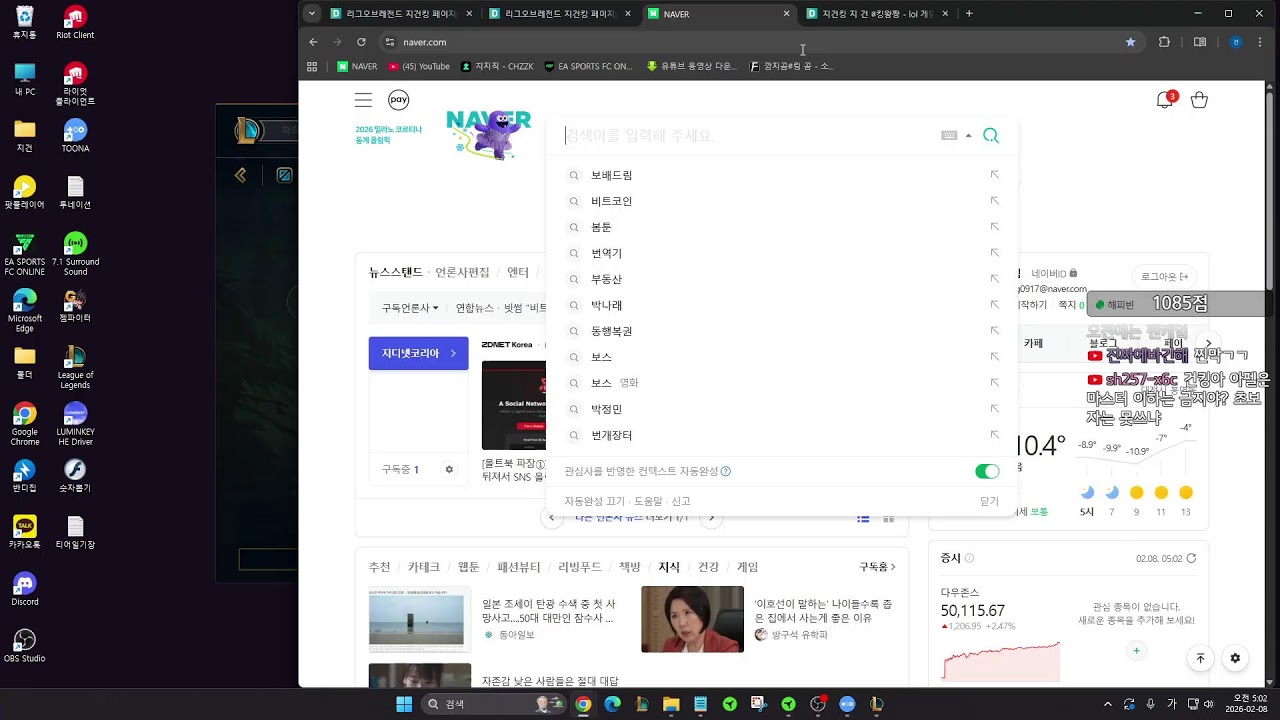Open the on-screen keyboard icon in search box
1280x720 pixels.
click(x=949, y=136)
